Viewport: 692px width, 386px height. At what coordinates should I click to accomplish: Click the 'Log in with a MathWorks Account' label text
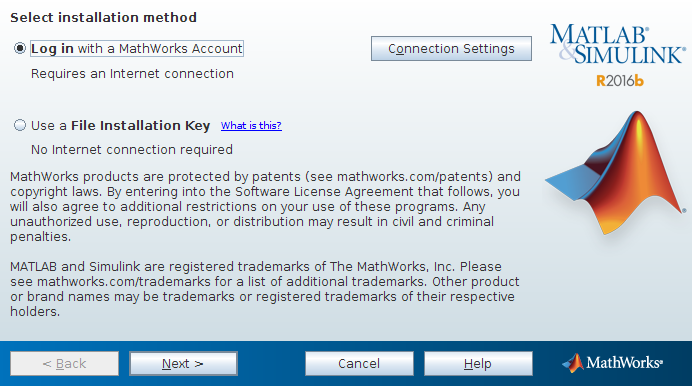coord(137,49)
